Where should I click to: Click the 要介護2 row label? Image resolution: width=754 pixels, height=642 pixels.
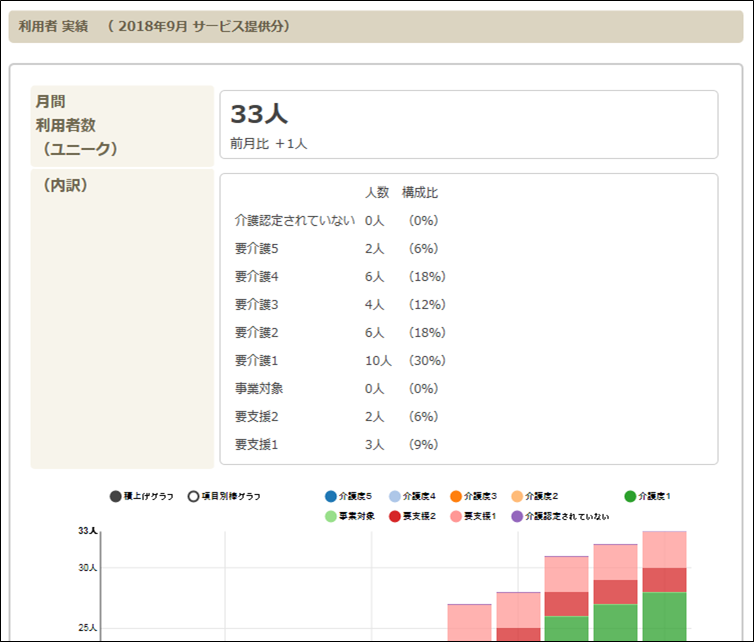pos(257,332)
